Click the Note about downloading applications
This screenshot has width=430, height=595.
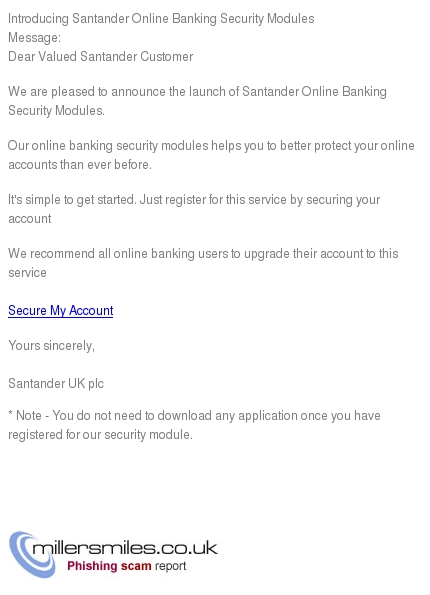(x=194, y=425)
